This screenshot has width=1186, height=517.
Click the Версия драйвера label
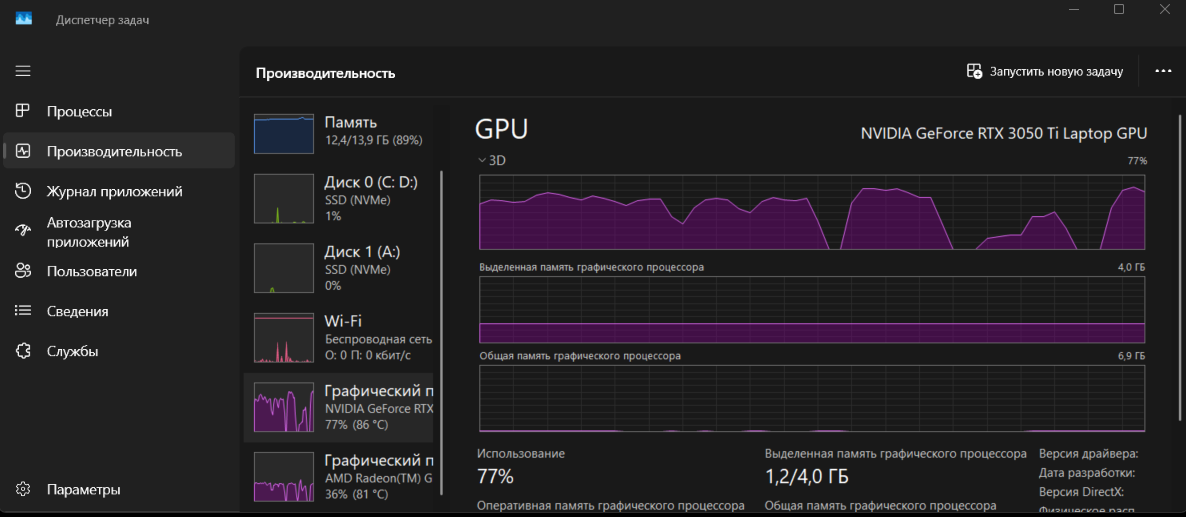coord(1088,454)
